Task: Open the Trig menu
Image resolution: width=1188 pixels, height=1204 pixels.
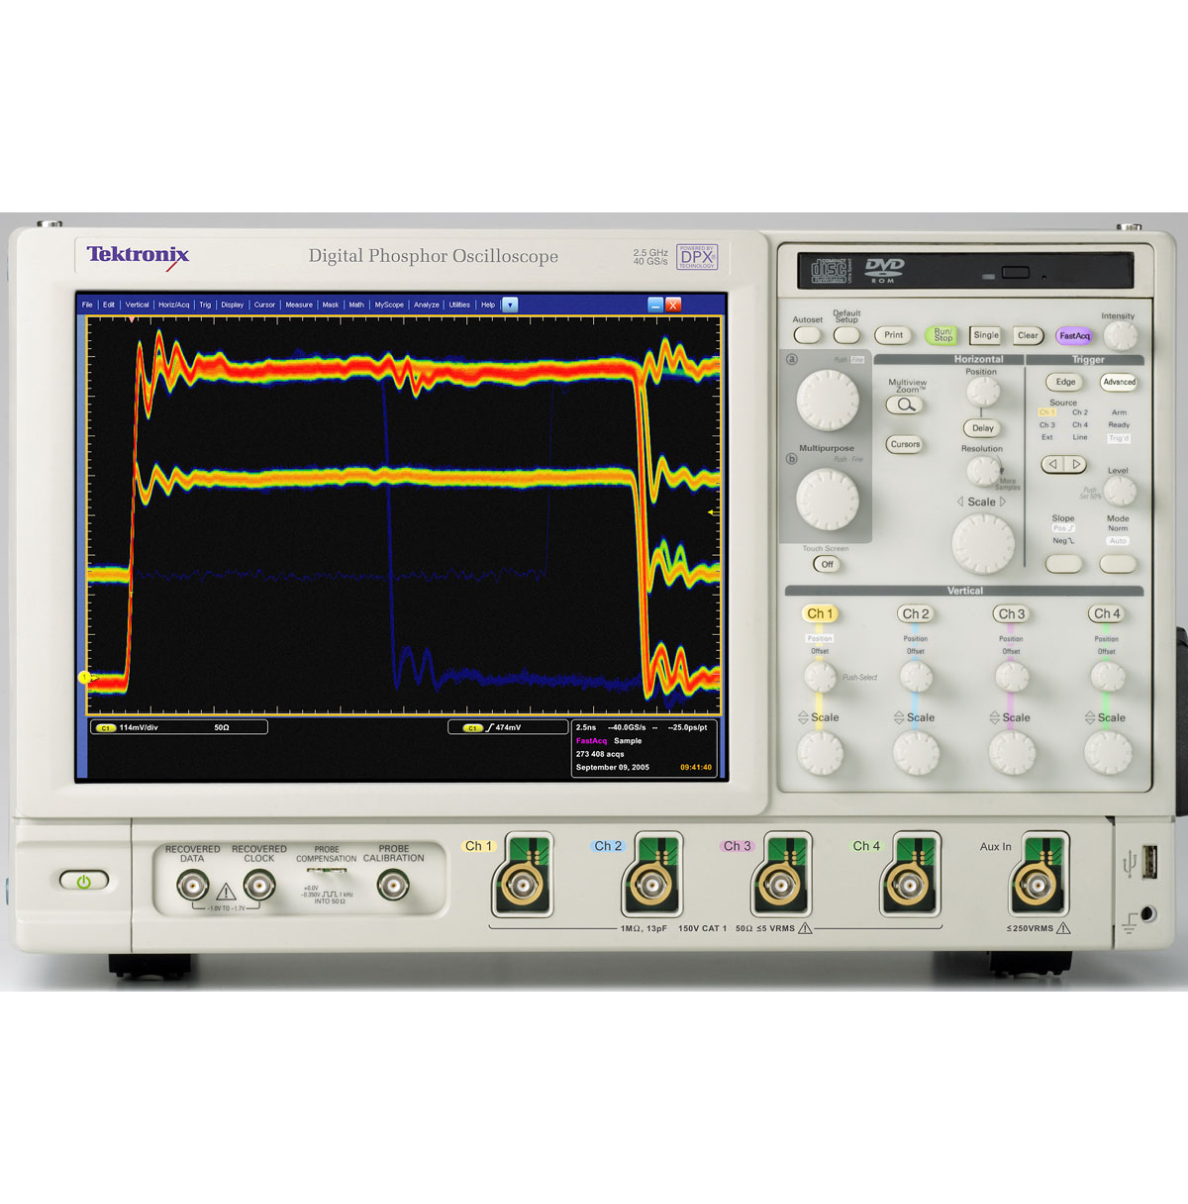Action: (x=205, y=305)
